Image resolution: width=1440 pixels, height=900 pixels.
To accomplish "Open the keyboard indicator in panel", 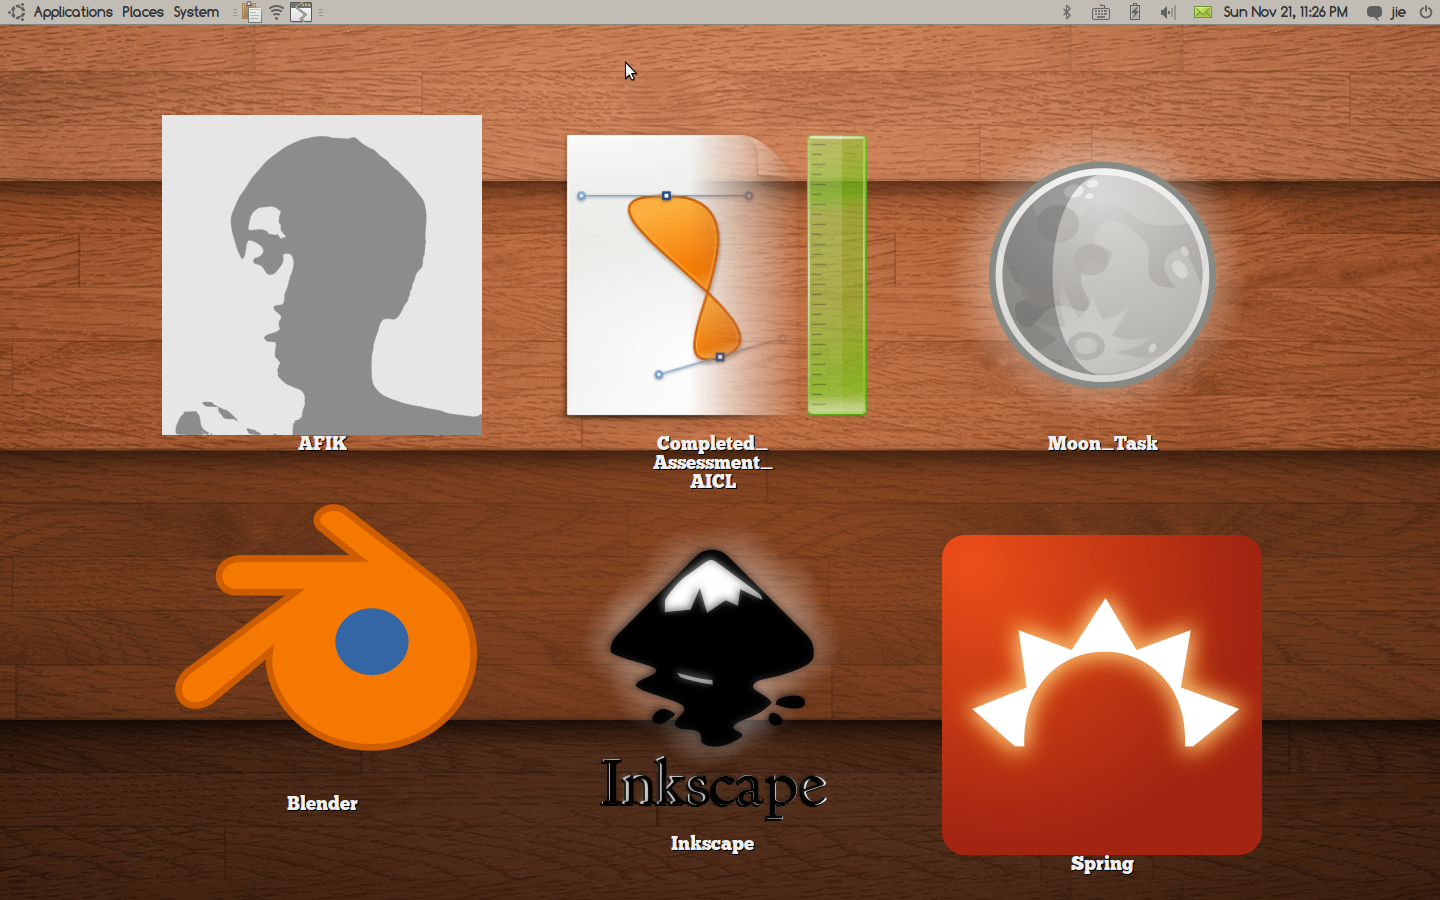I will (x=1101, y=13).
